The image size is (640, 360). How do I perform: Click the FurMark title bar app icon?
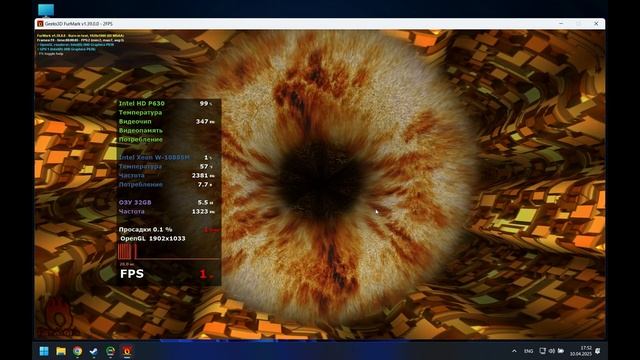coord(40,24)
